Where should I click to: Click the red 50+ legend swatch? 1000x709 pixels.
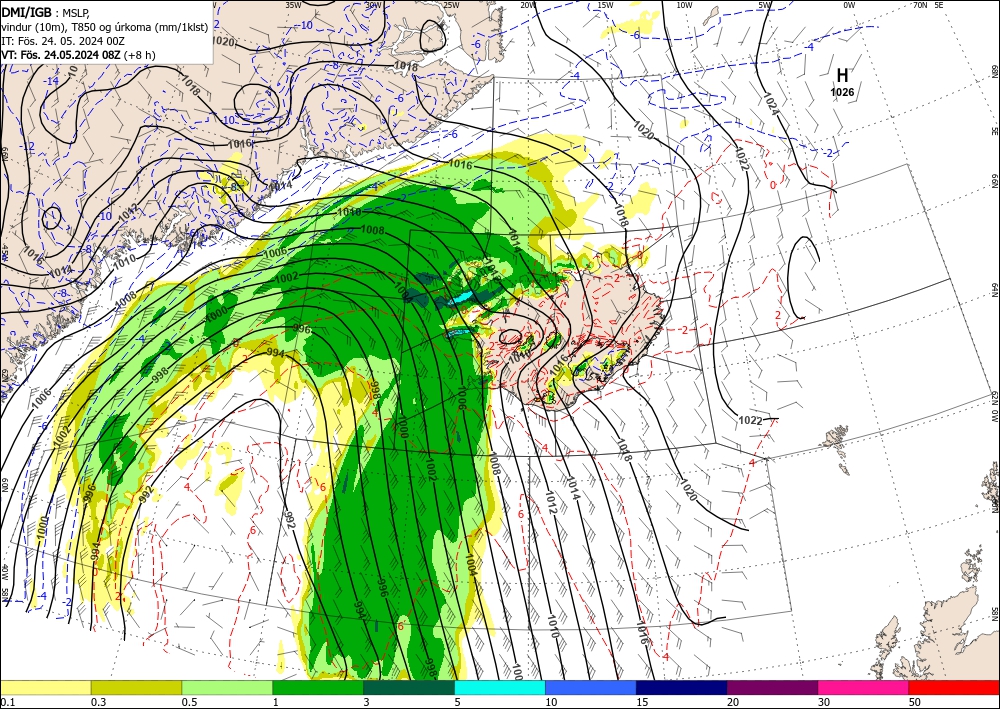click(954, 687)
